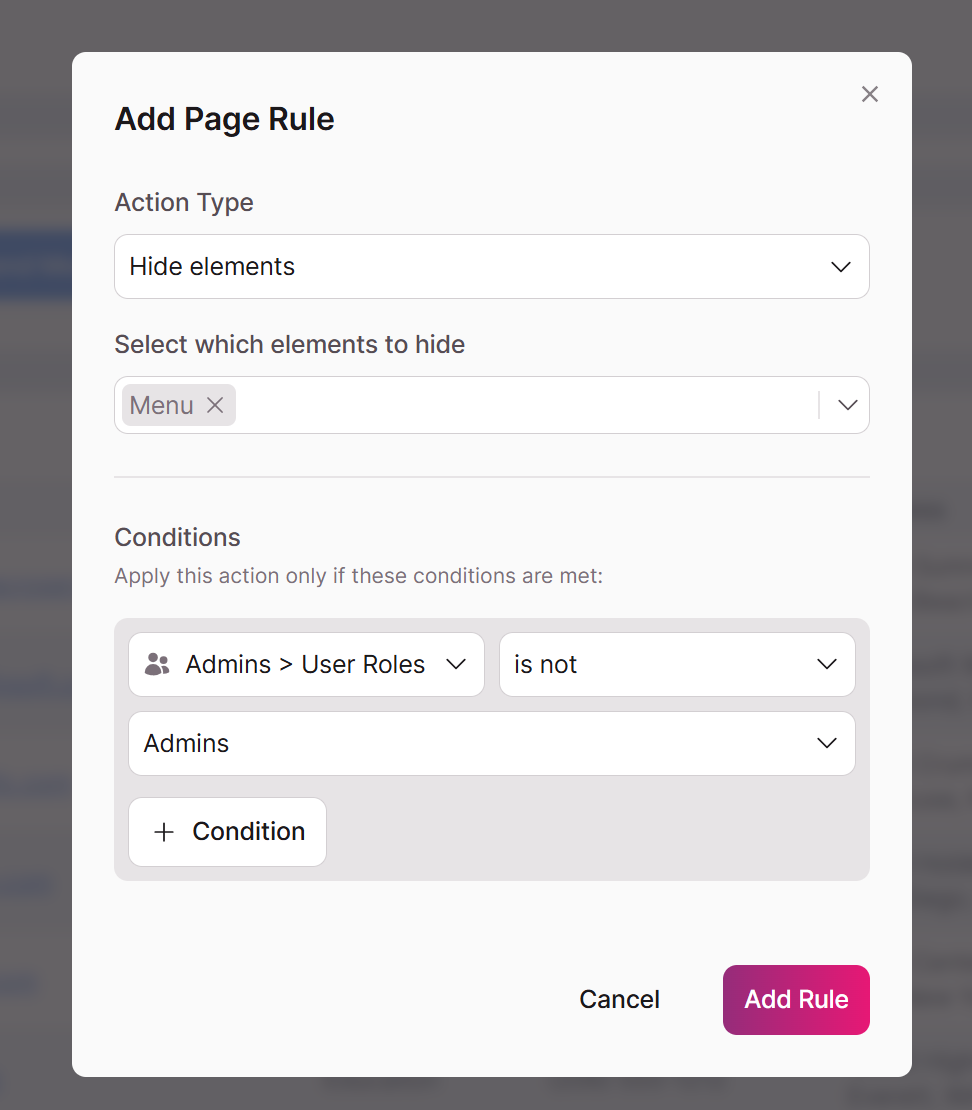Click the plus icon beside Condition

tap(164, 832)
